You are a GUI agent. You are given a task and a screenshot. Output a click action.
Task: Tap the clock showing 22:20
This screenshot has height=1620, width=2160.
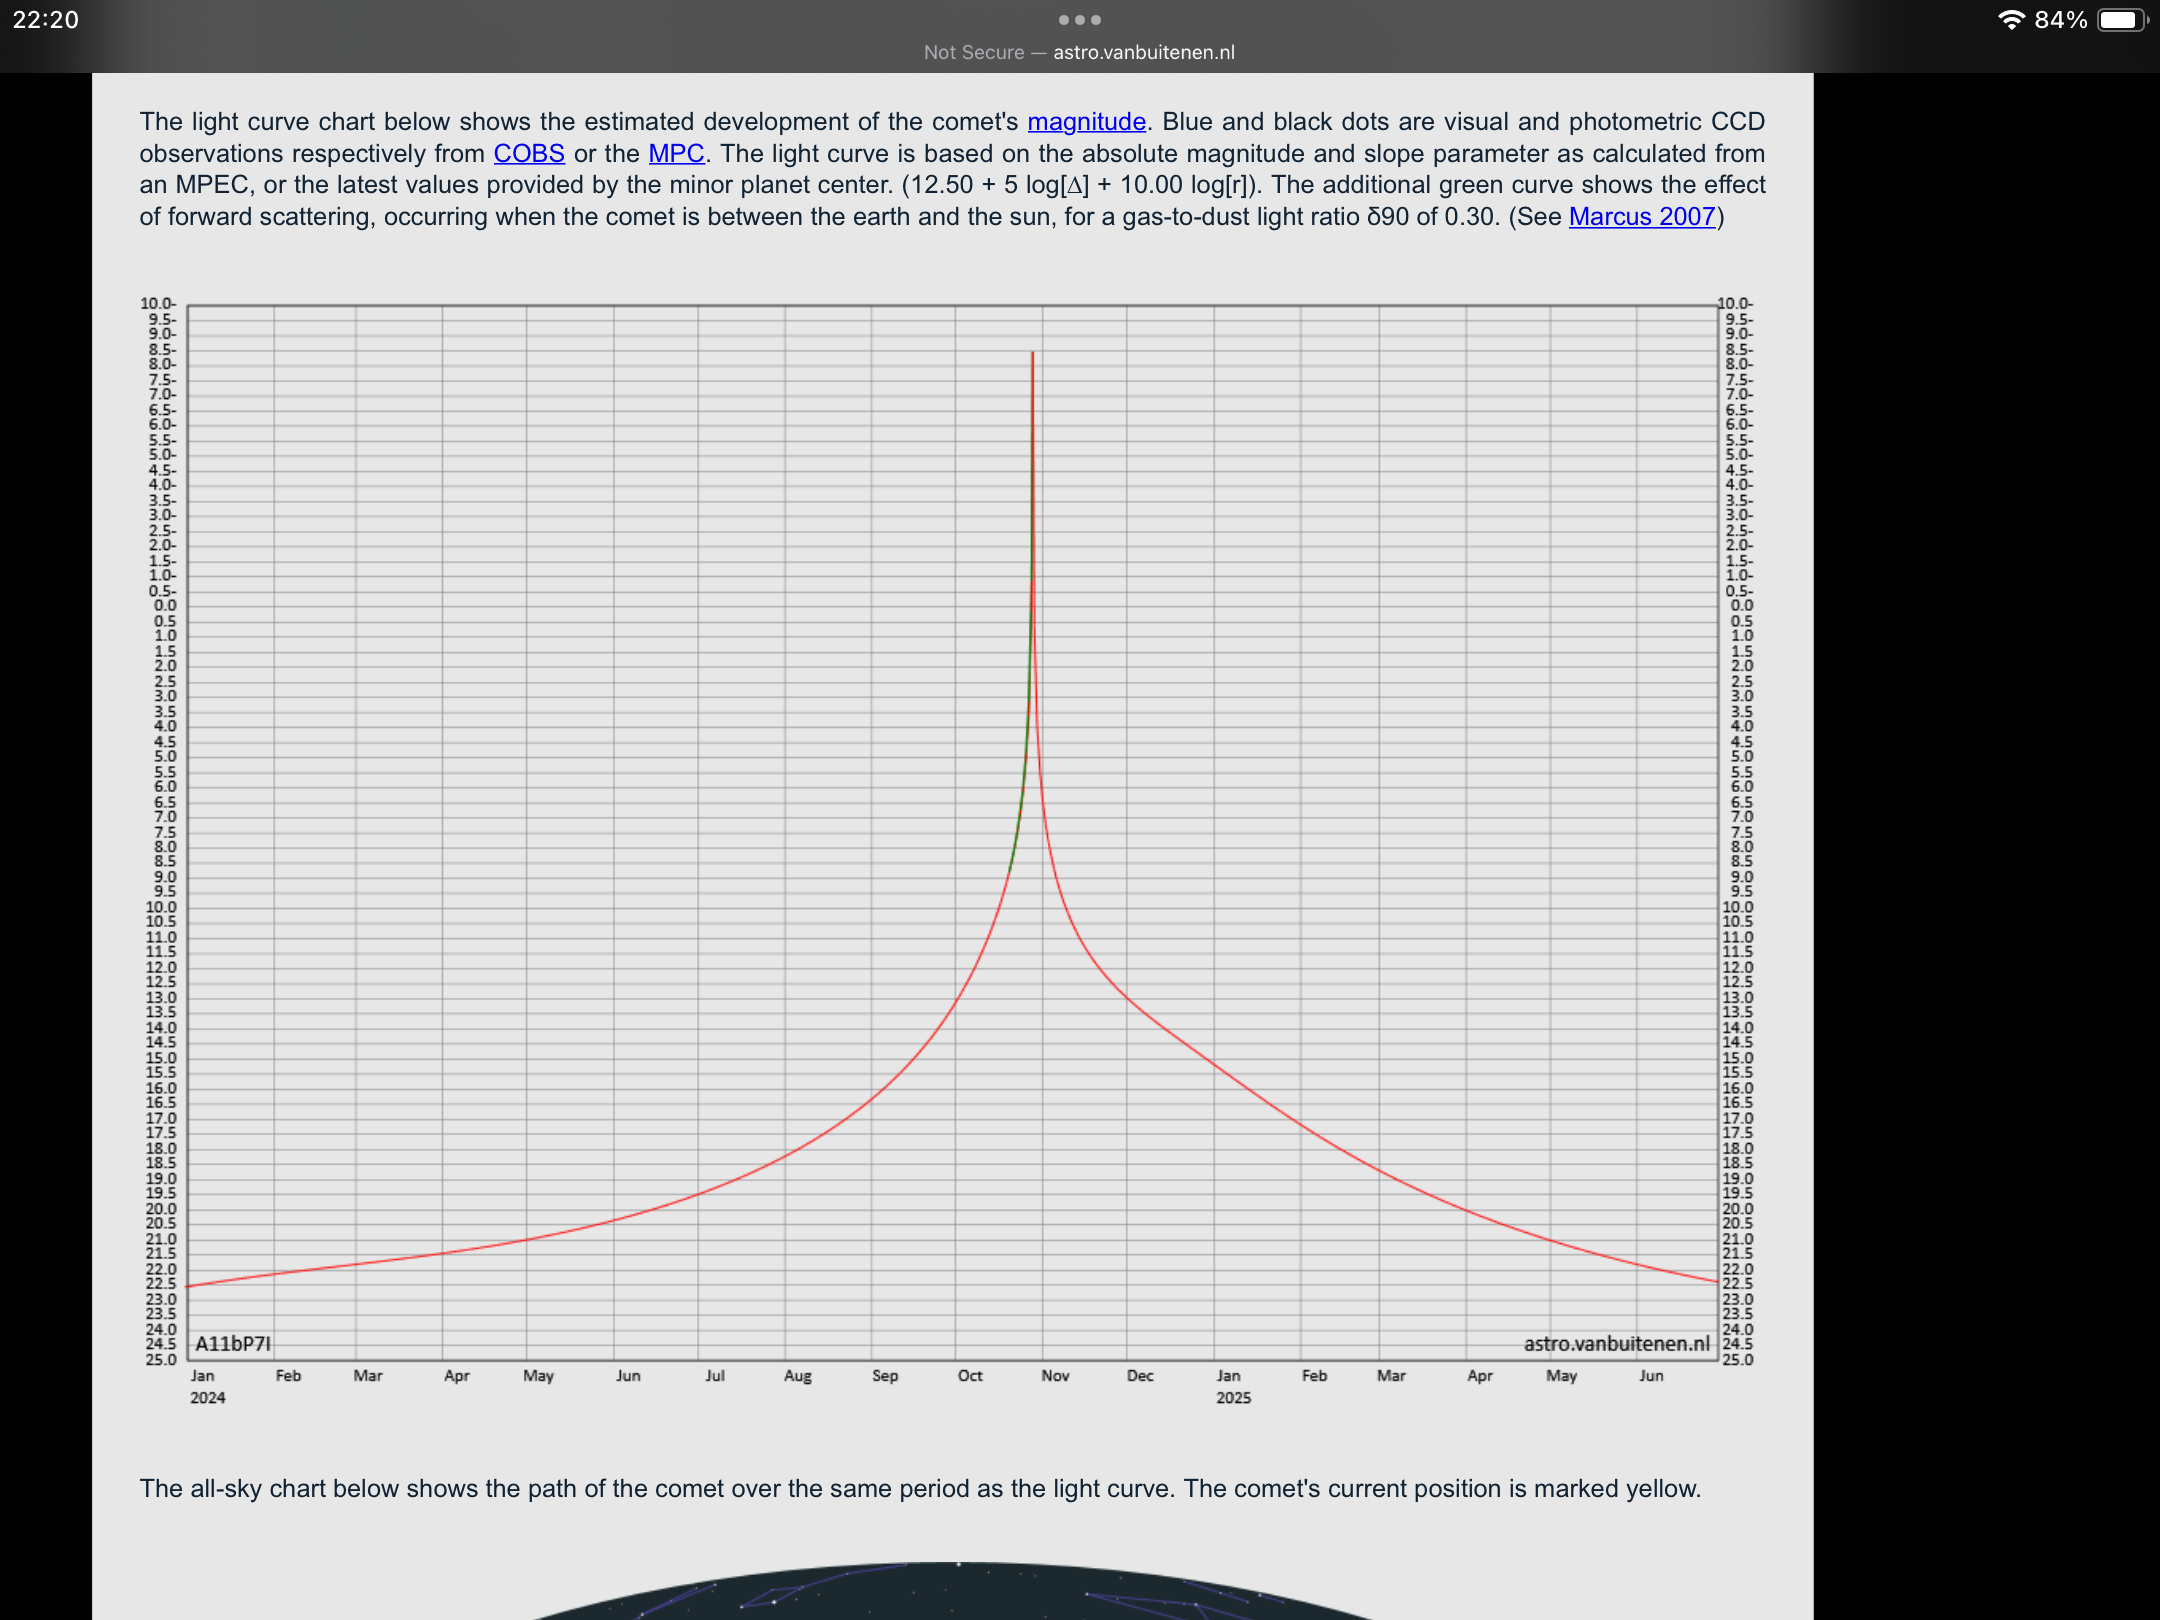[x=46, y=20]
